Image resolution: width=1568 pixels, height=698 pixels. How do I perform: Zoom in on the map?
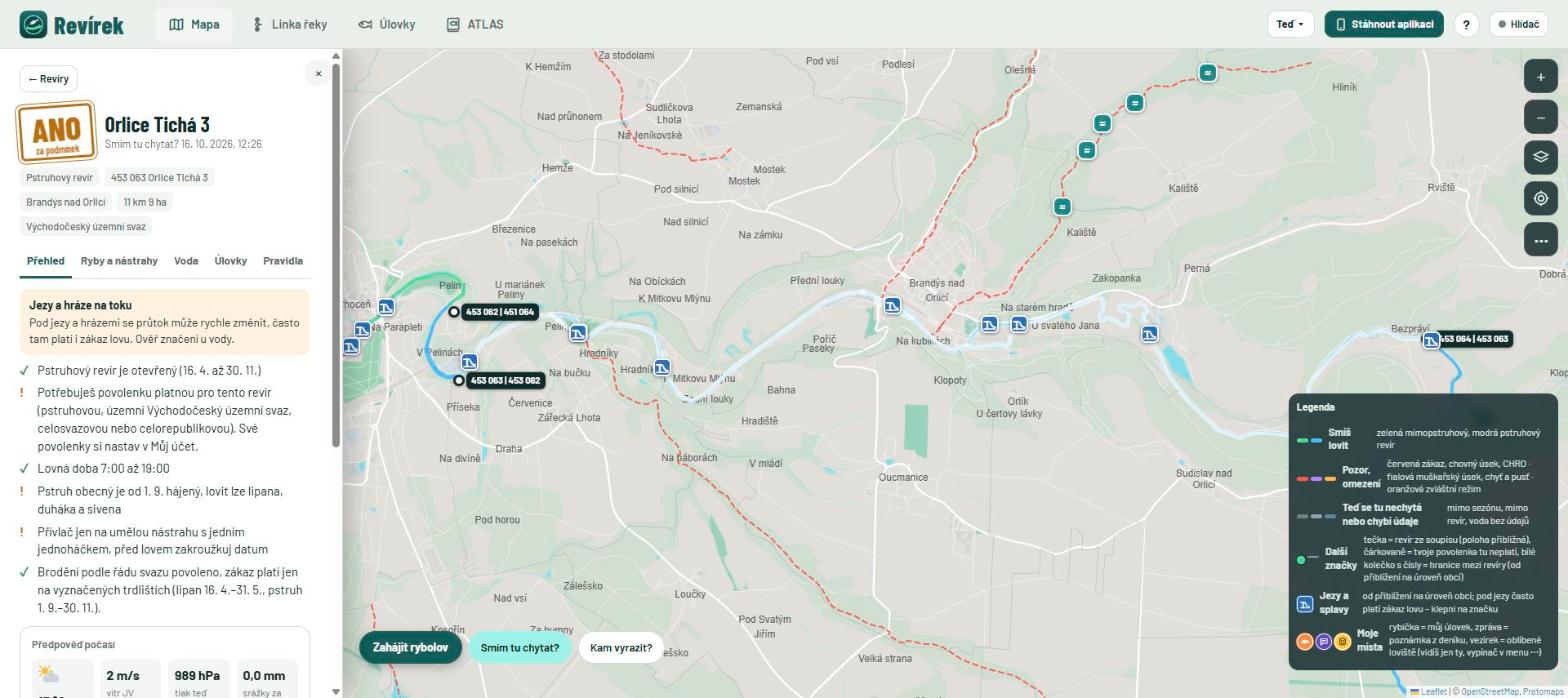tap(1541, 77)
